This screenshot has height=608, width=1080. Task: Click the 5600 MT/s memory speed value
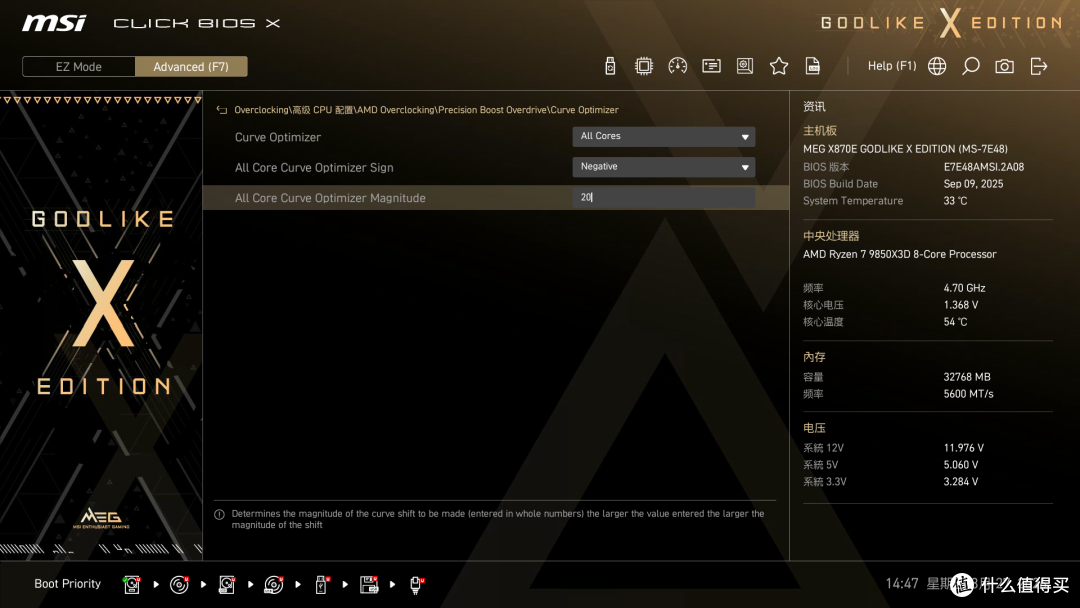point(968,394)
